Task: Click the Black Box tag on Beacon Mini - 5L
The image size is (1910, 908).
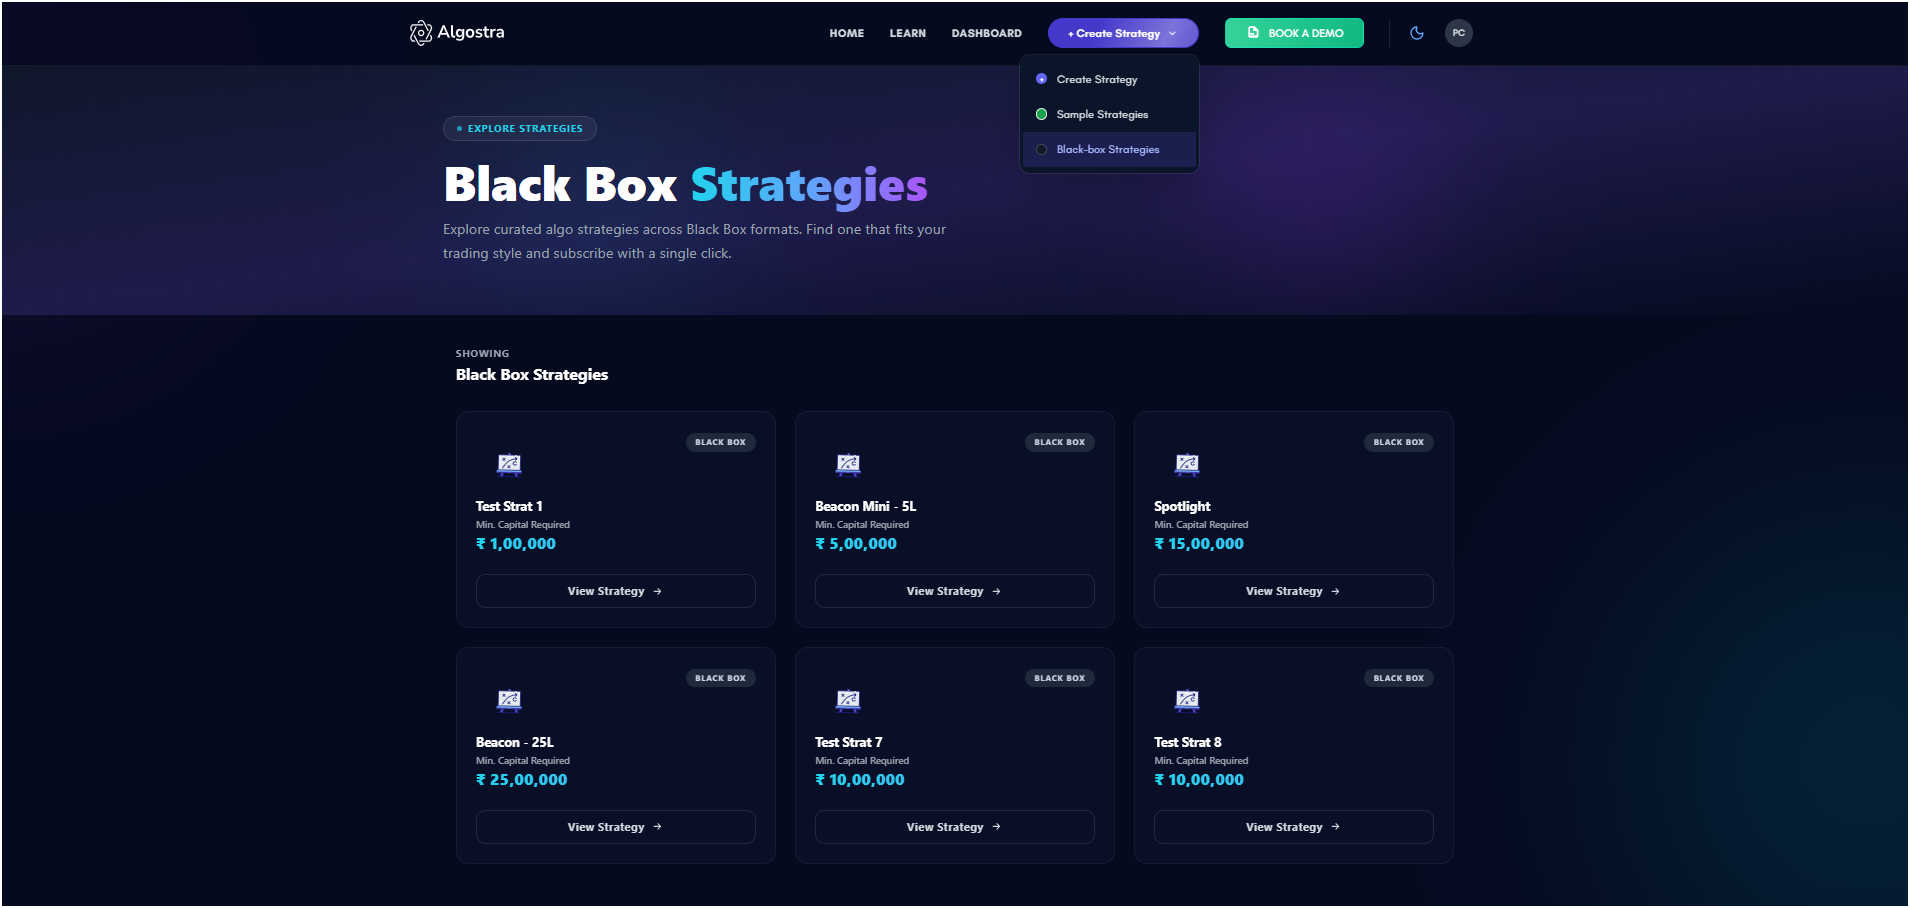Action: (x=1059, y=442)
